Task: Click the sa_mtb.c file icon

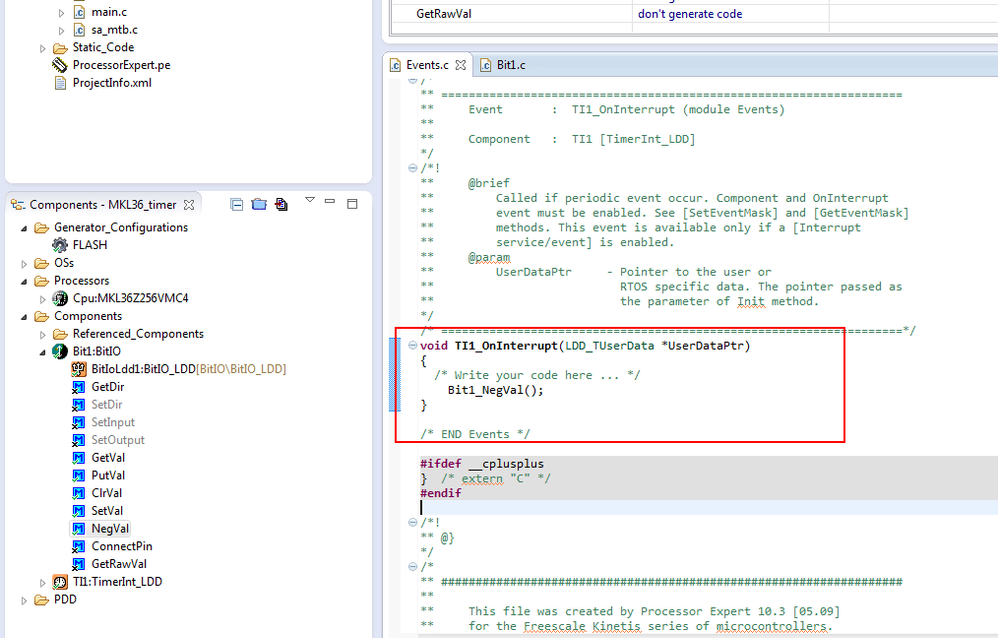Action: point(79,30)
